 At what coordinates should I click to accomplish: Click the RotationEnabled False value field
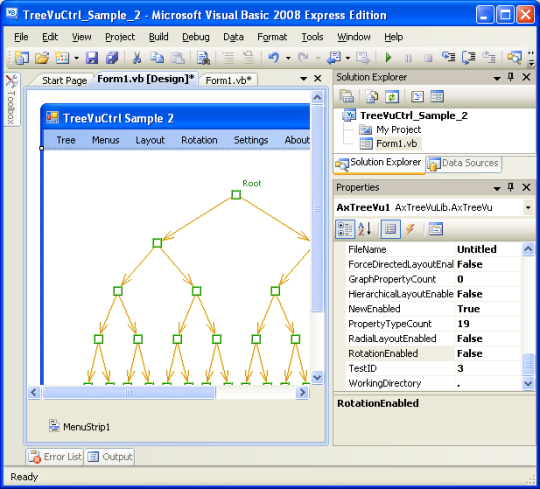(487, 353)
